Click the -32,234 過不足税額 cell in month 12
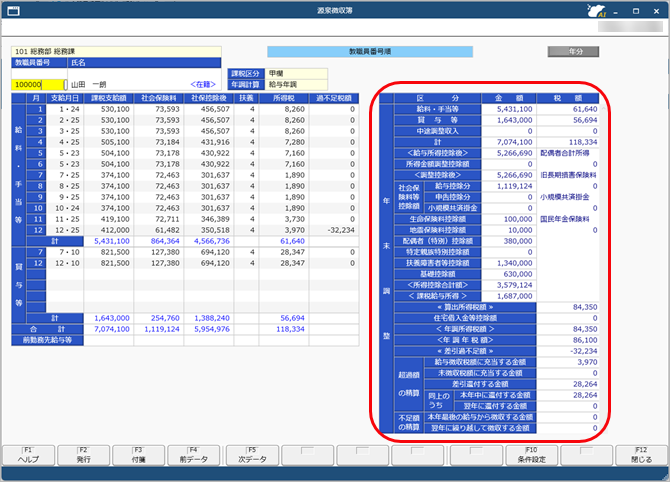 [334, 230]
